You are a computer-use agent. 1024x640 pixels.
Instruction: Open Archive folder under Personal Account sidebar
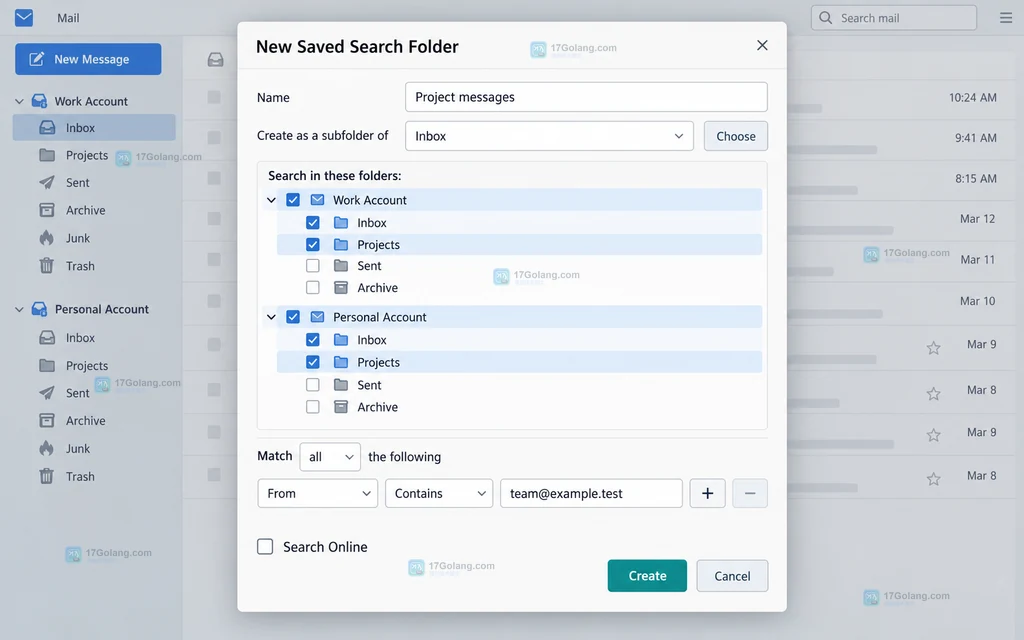coord(94,421)
